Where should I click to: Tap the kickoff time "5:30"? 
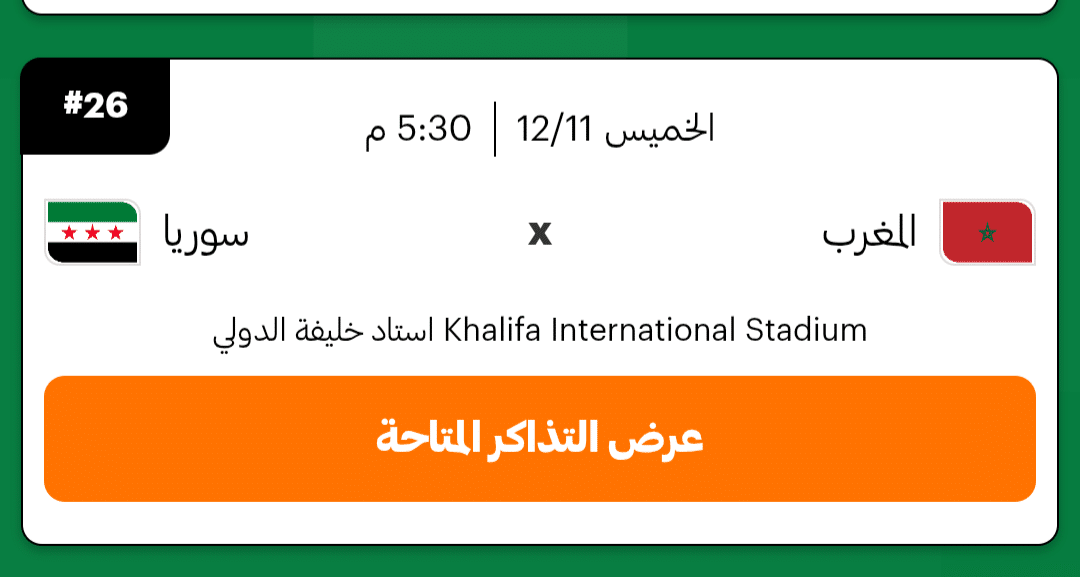tap(434, 129)
